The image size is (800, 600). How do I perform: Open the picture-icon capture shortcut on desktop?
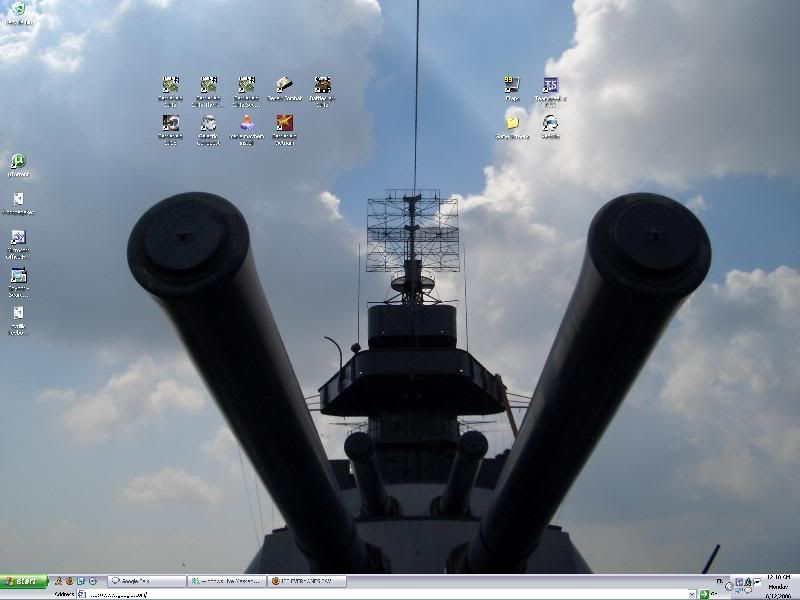pos(18,282)
